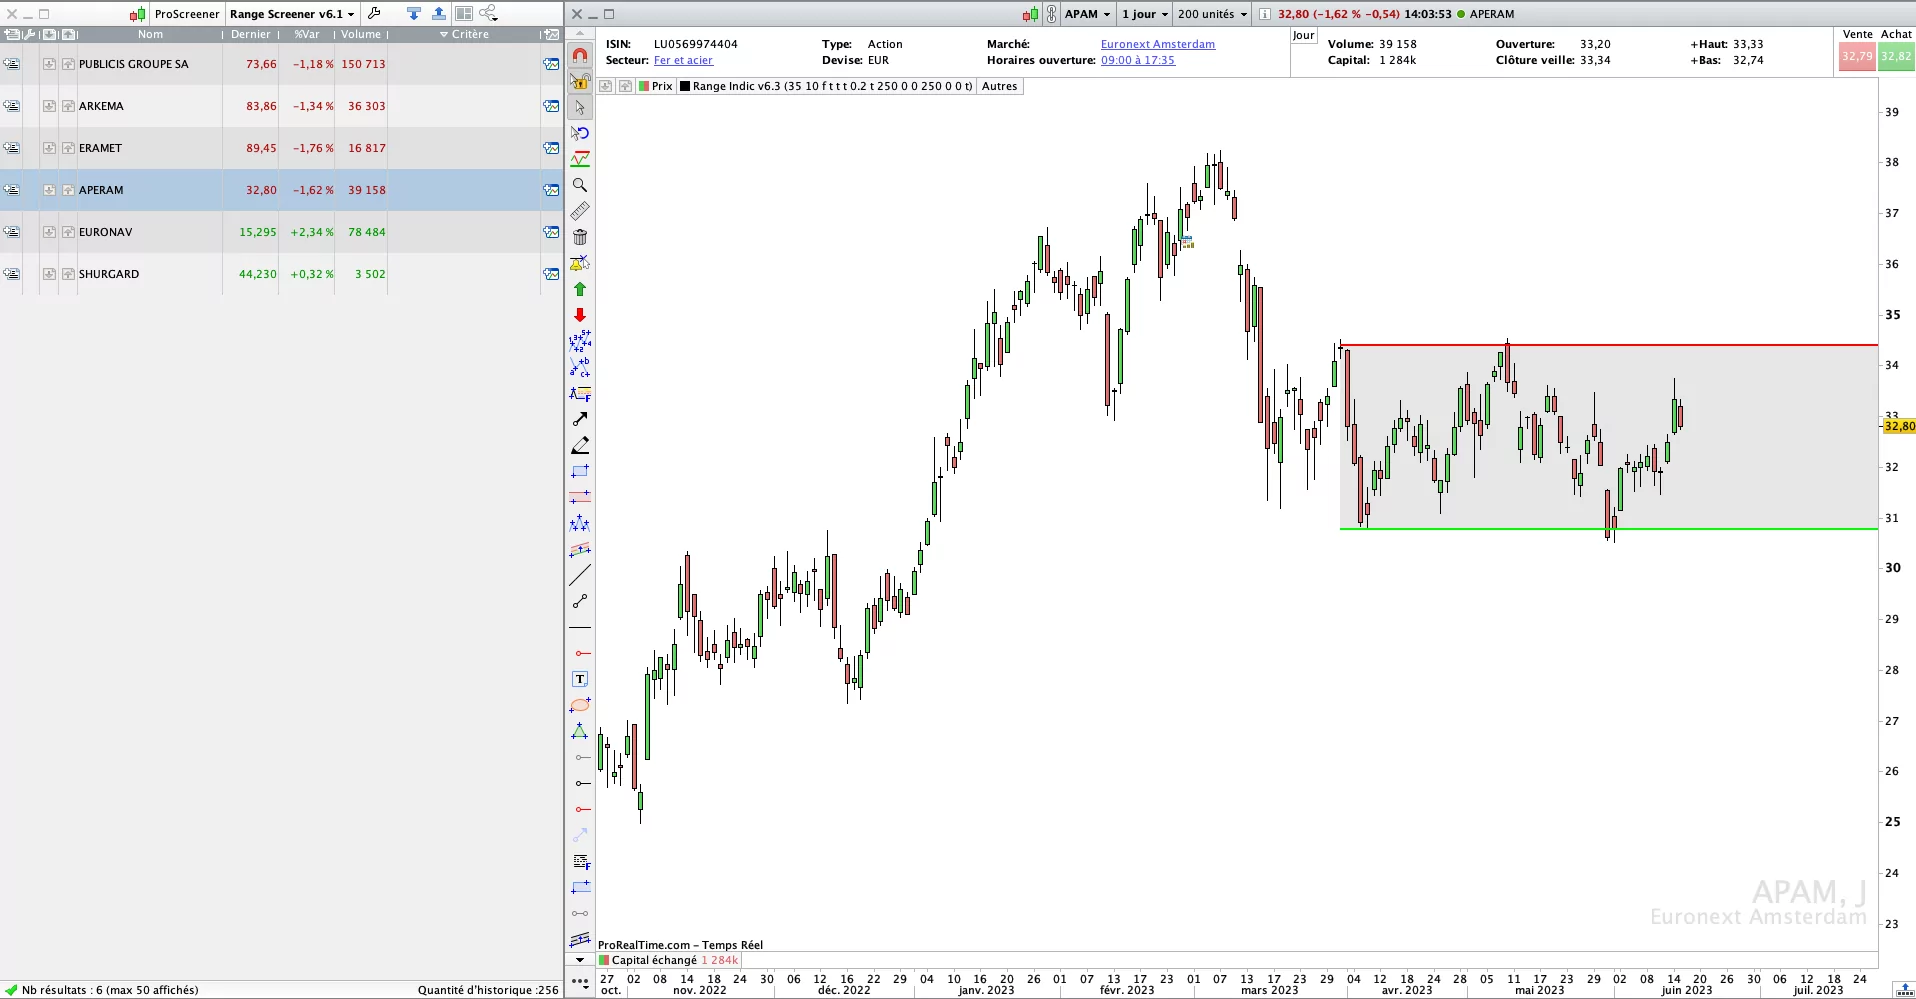Select the ARKEMA row
The image size is (1916, 999).
pyautogui.click(x=281, y=106)
